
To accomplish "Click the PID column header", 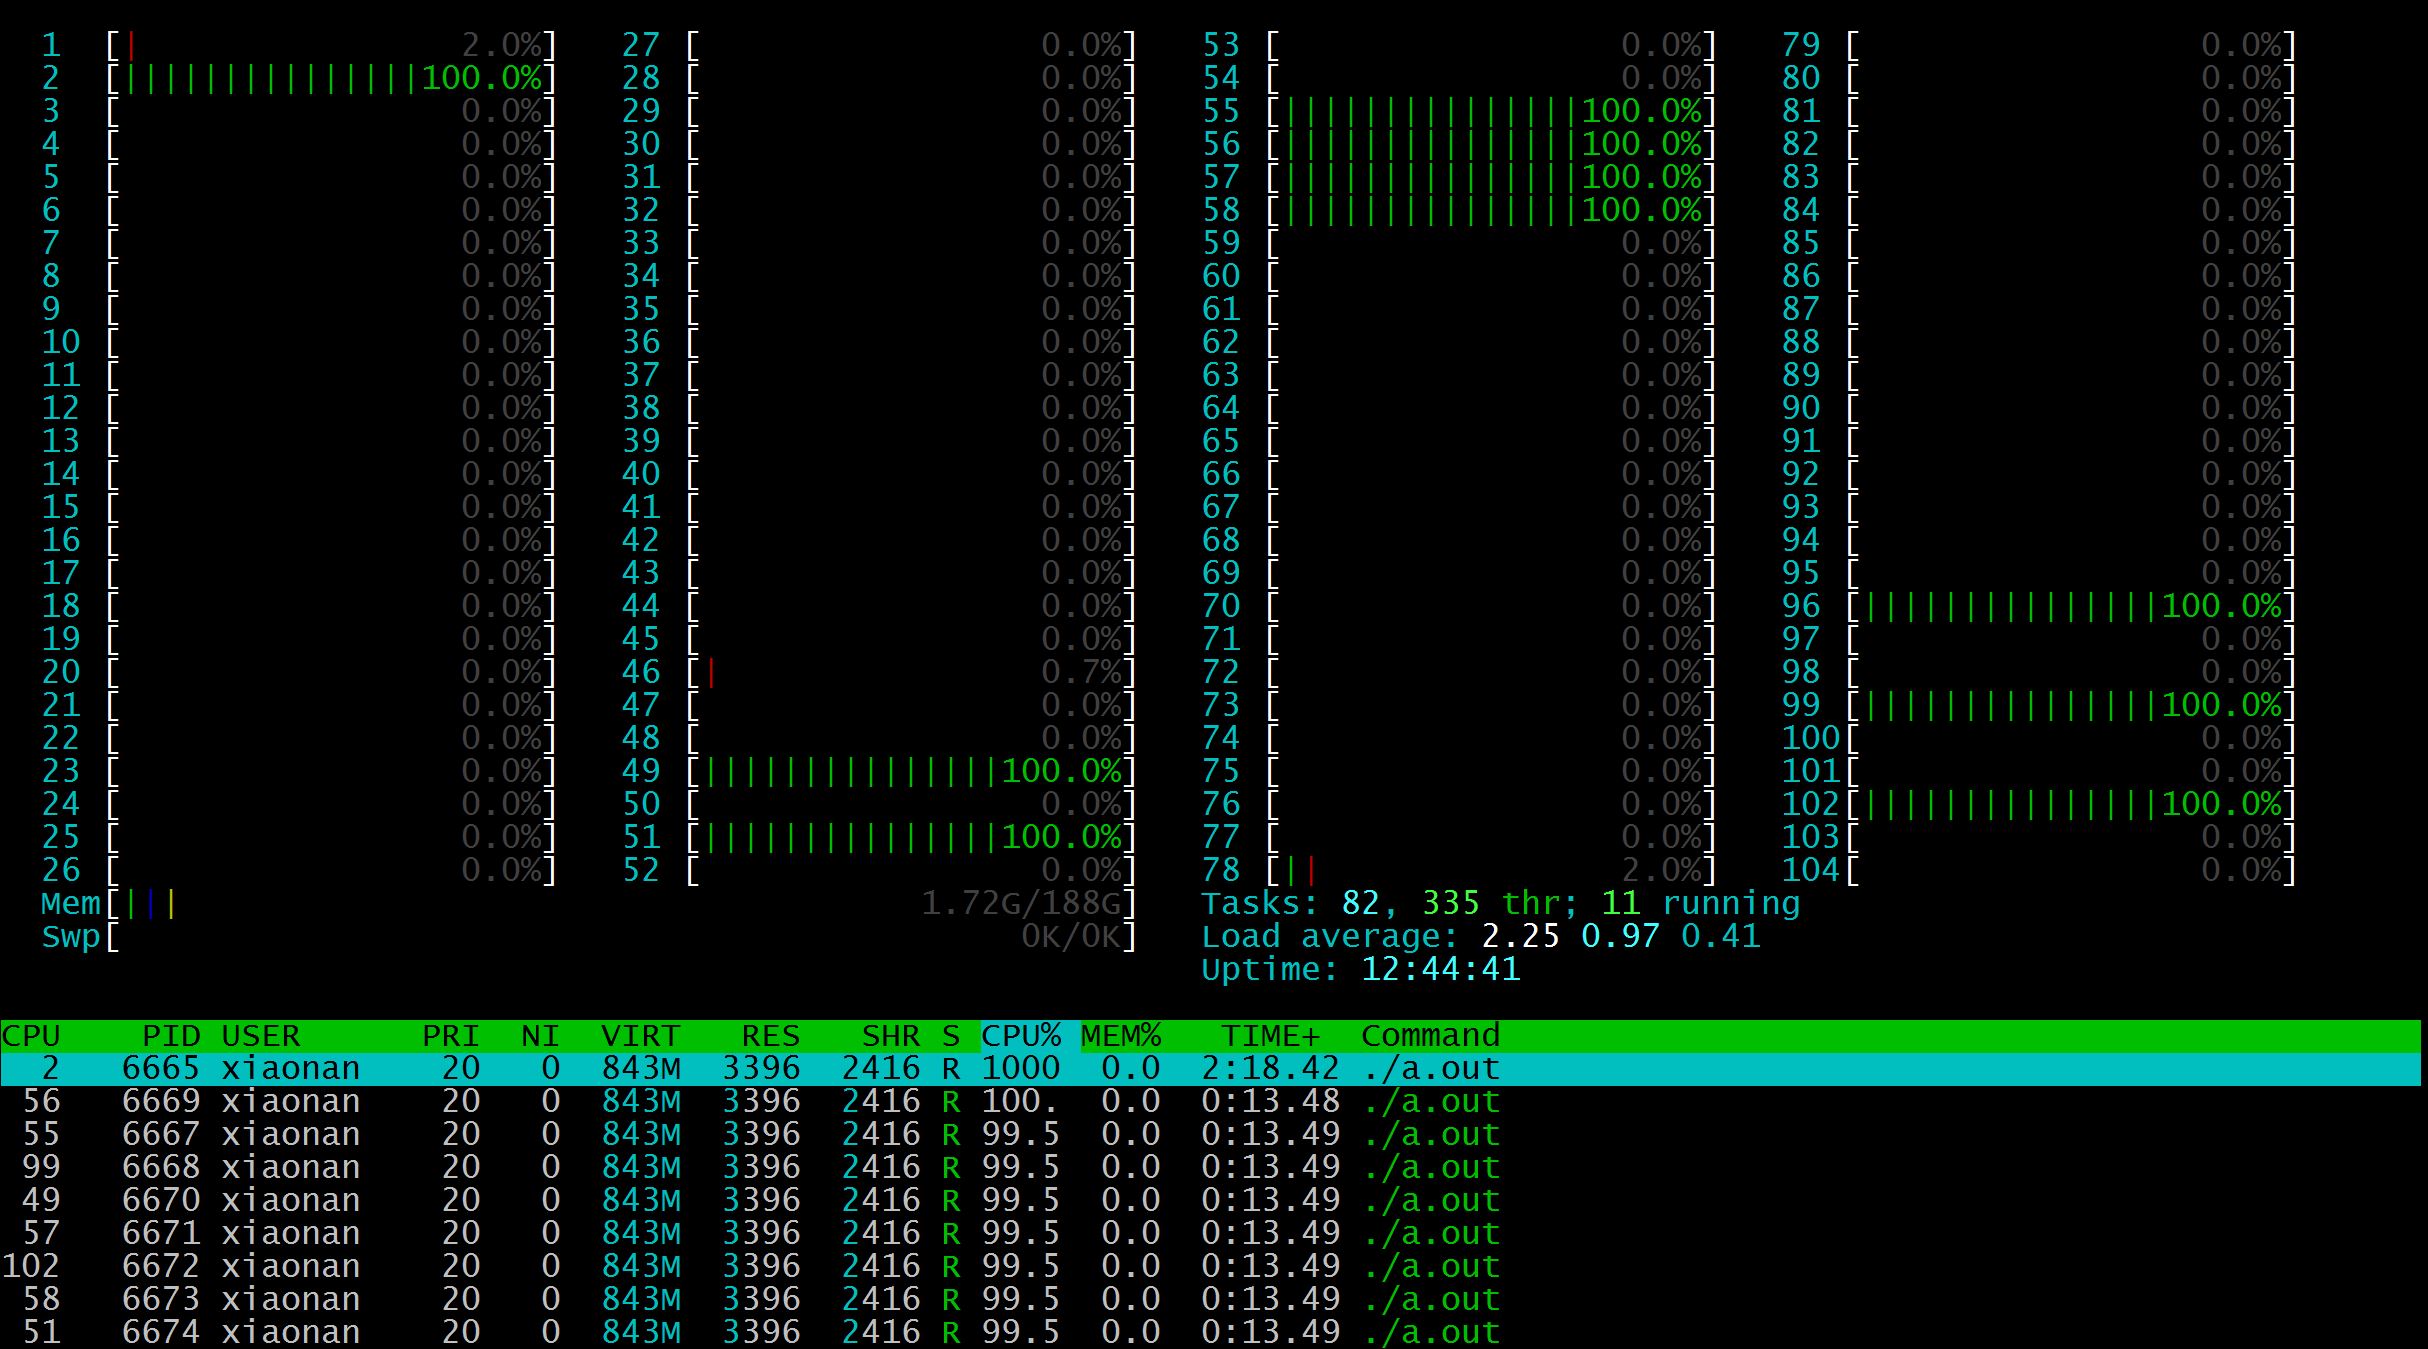I will click(170, 1035).
